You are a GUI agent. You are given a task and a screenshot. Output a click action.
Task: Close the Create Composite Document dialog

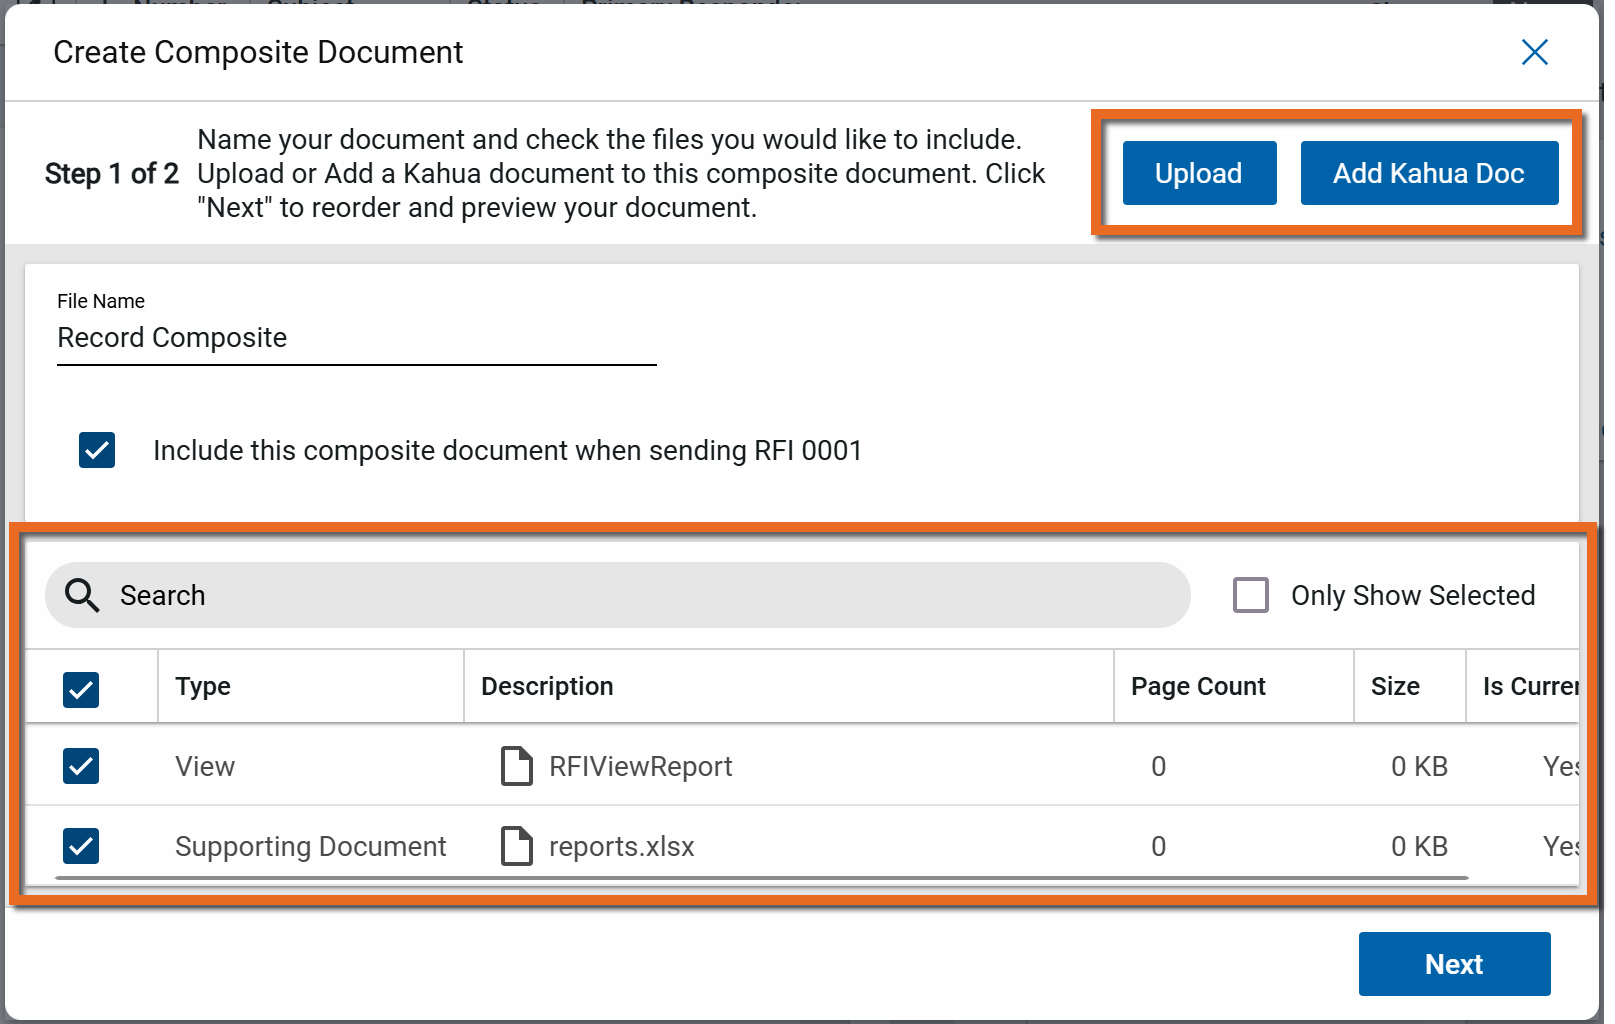coord(1534,52)
